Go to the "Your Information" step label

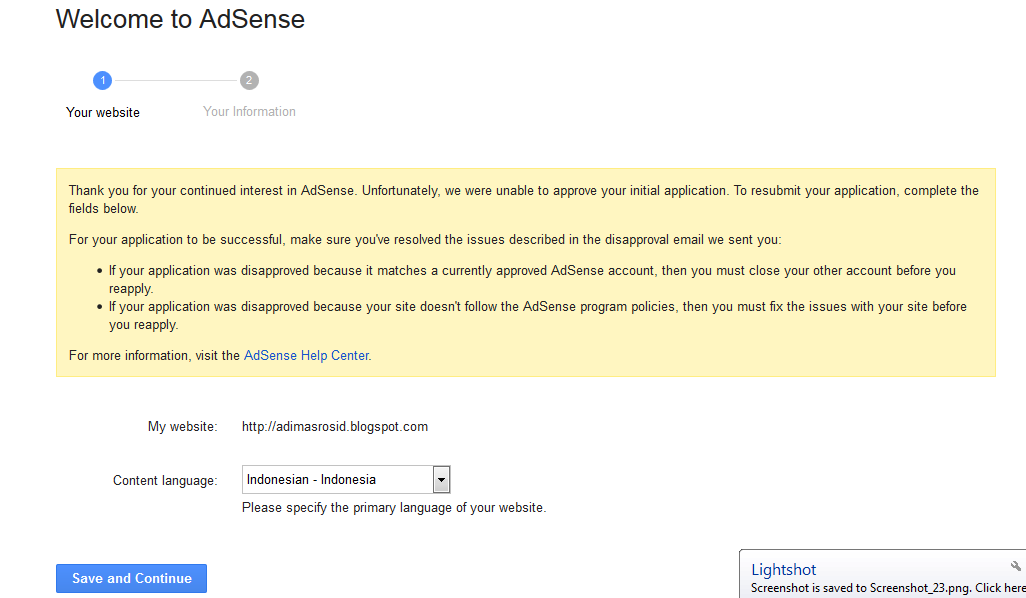coord(249,112)
